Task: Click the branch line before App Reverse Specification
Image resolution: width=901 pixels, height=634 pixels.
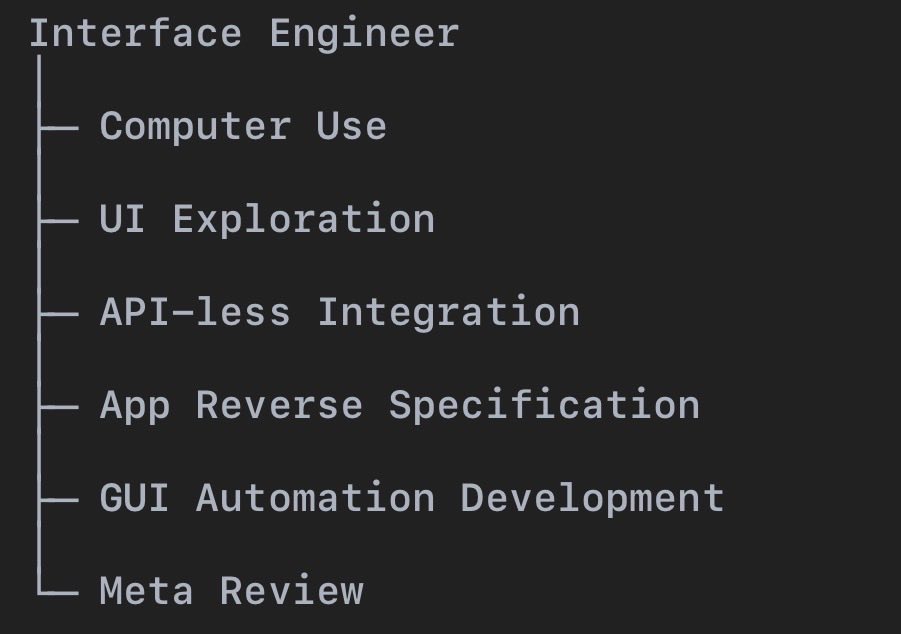Action: click(57, 407)
